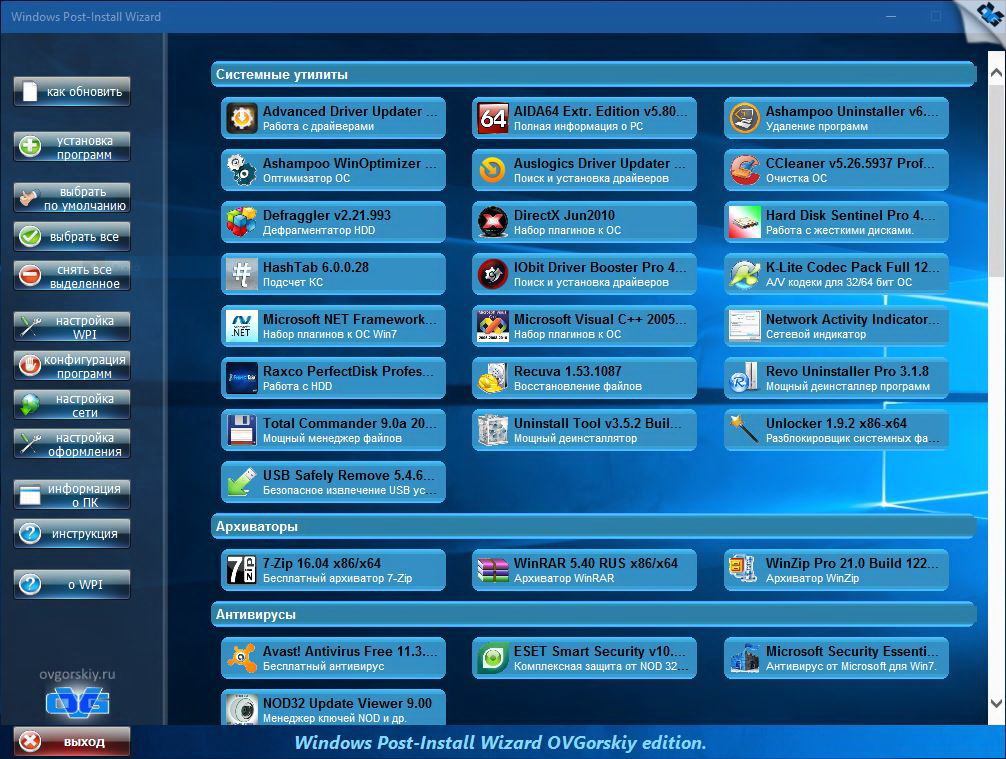Pick the CCleaner icon
The width and height of the screenshot is (1006, 759).
click(x=745, y=170)
